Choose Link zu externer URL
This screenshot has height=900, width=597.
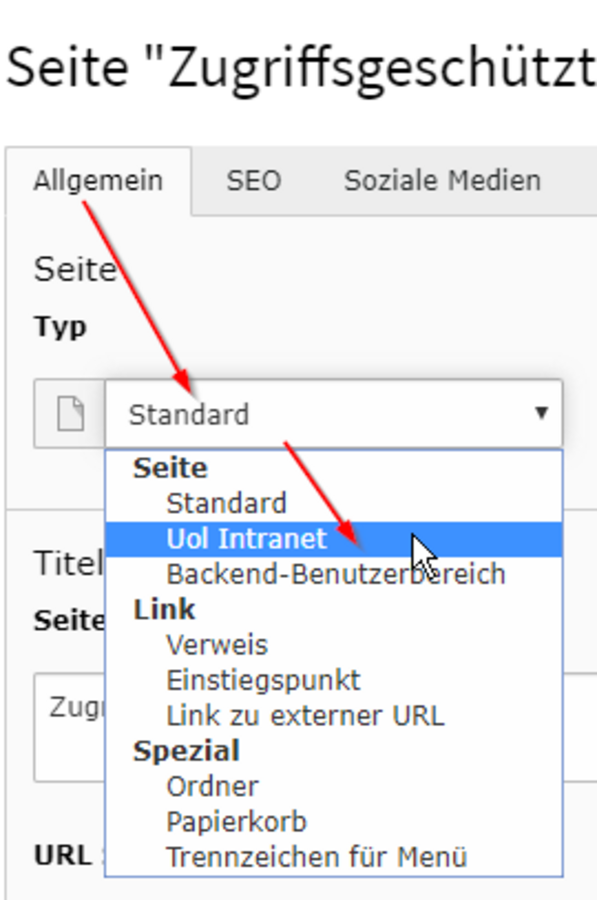pyautogui.click(x=305, y=716)
